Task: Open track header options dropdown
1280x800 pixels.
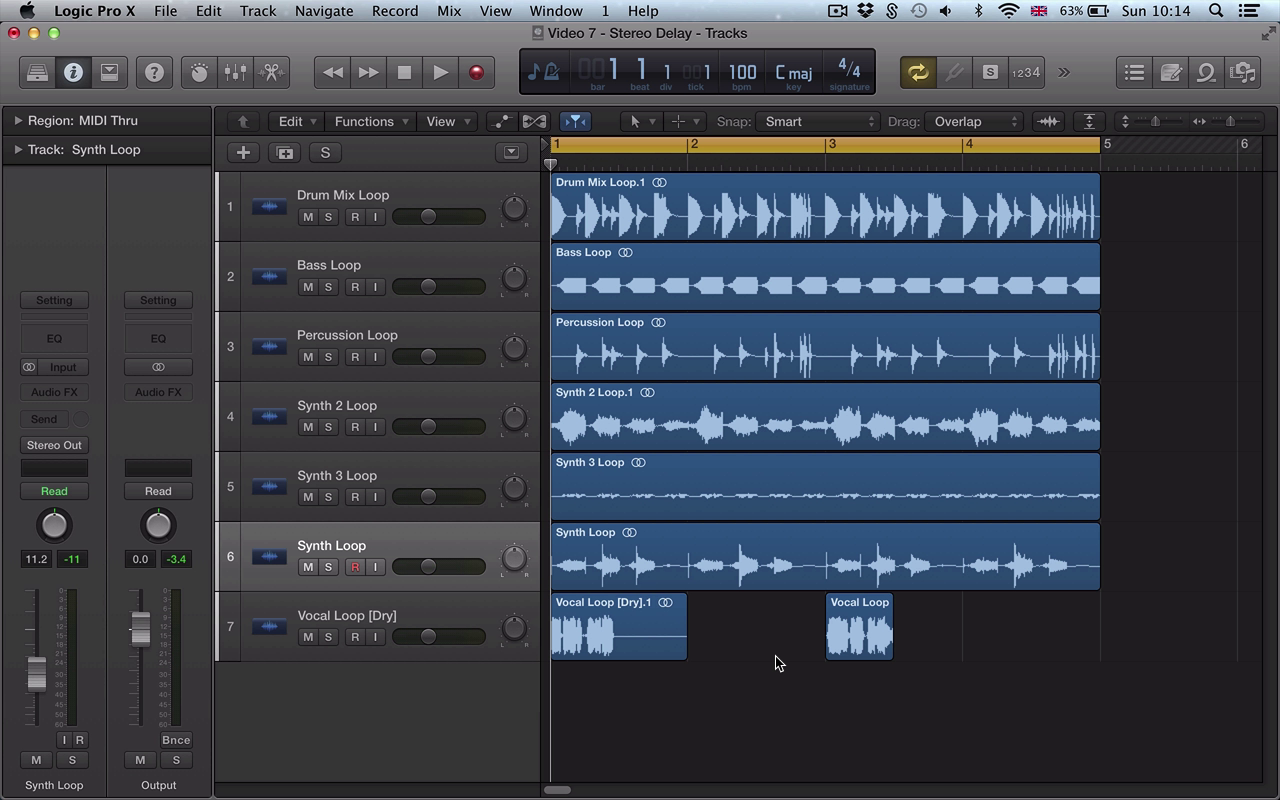Action: pos(511,153)
